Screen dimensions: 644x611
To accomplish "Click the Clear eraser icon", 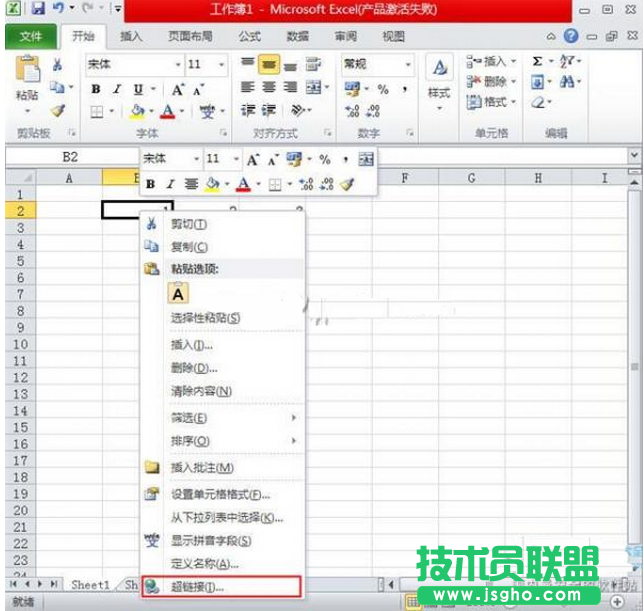I will [538, 102].
